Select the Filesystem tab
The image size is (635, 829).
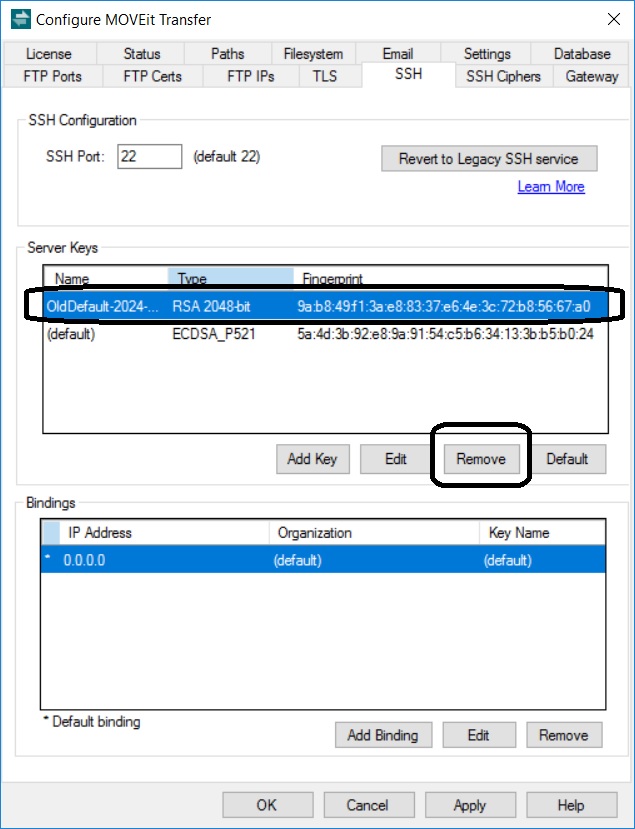point(313,54)
